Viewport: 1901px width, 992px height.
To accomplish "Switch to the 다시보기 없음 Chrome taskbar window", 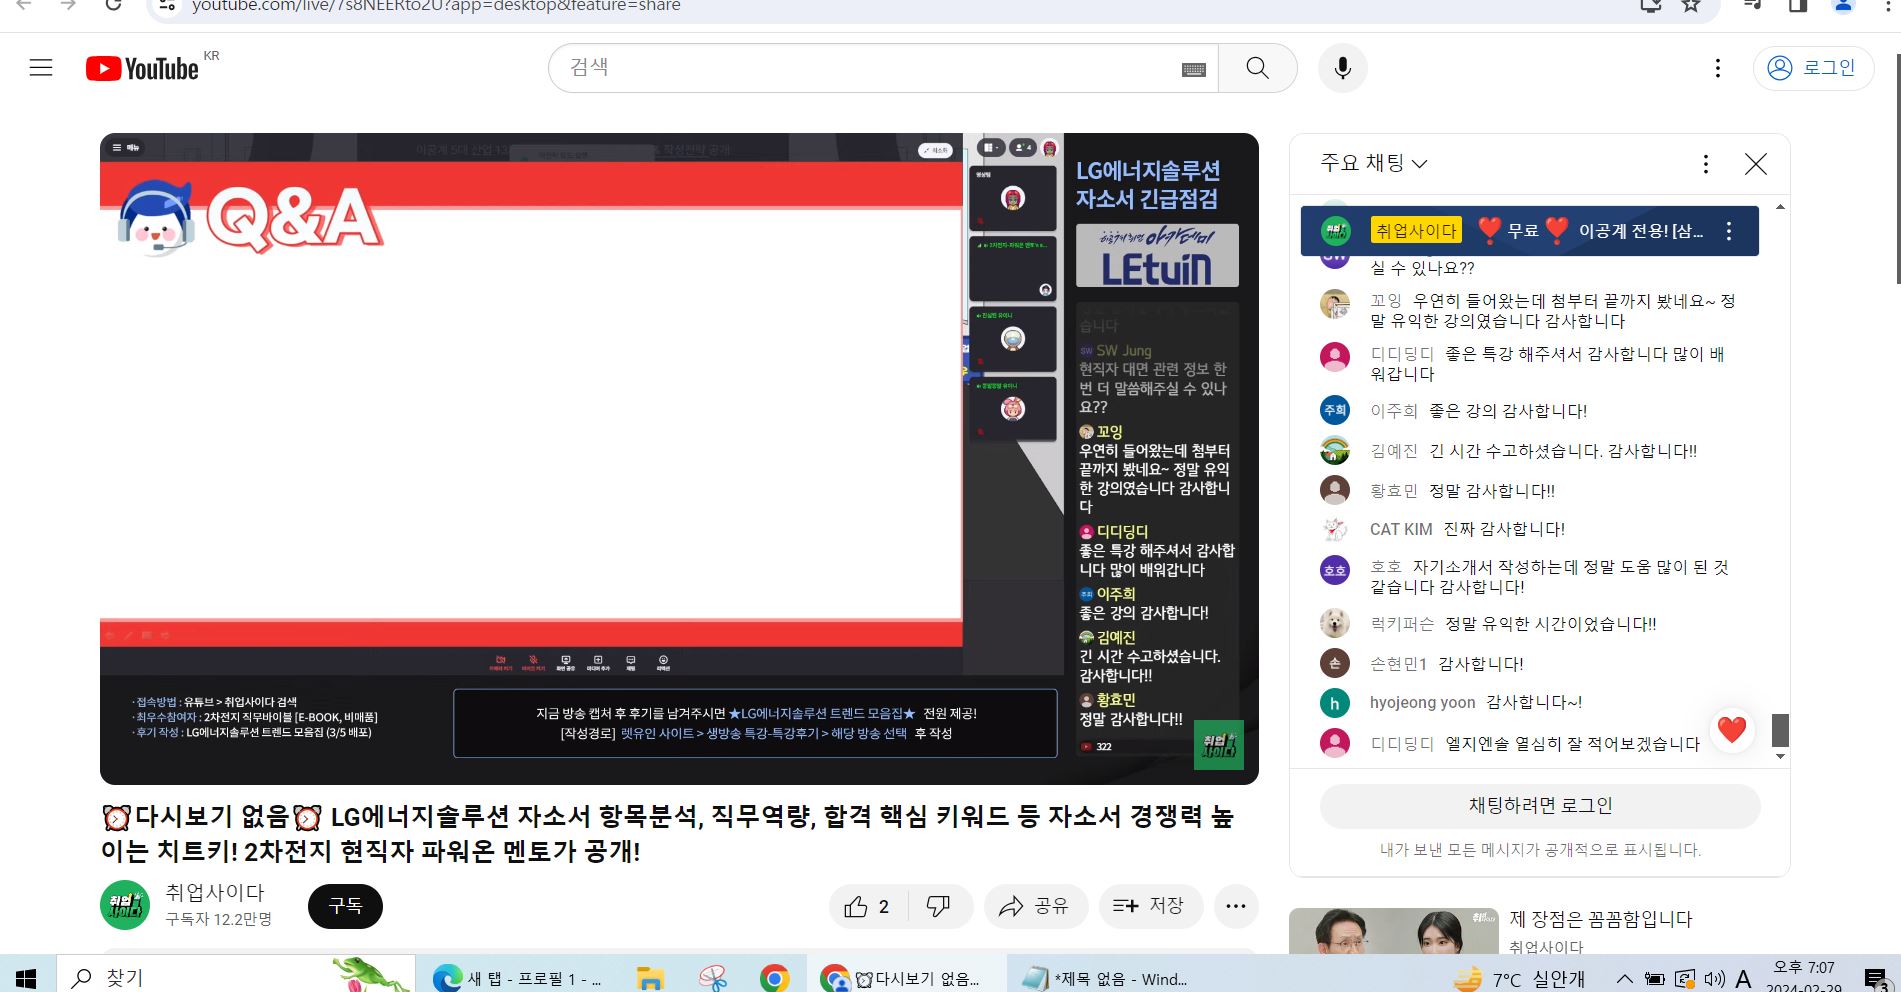I will (x=900, y=978).
